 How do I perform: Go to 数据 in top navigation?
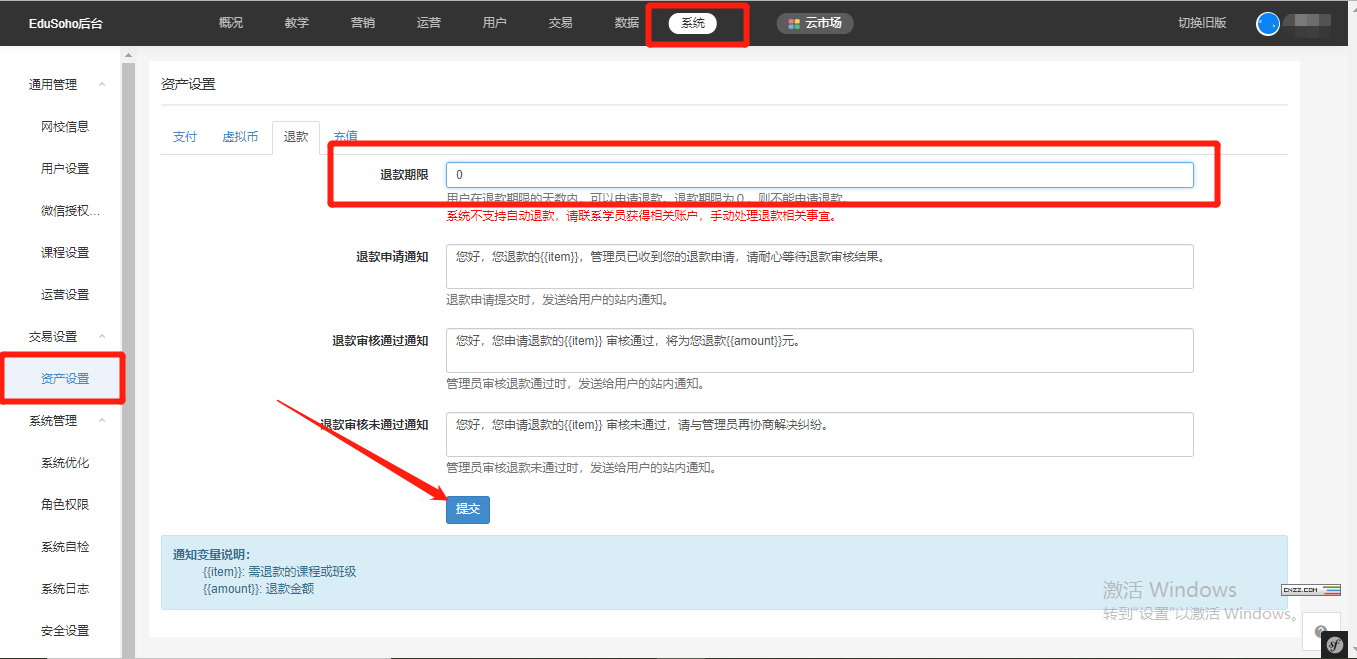click(627, 23)
